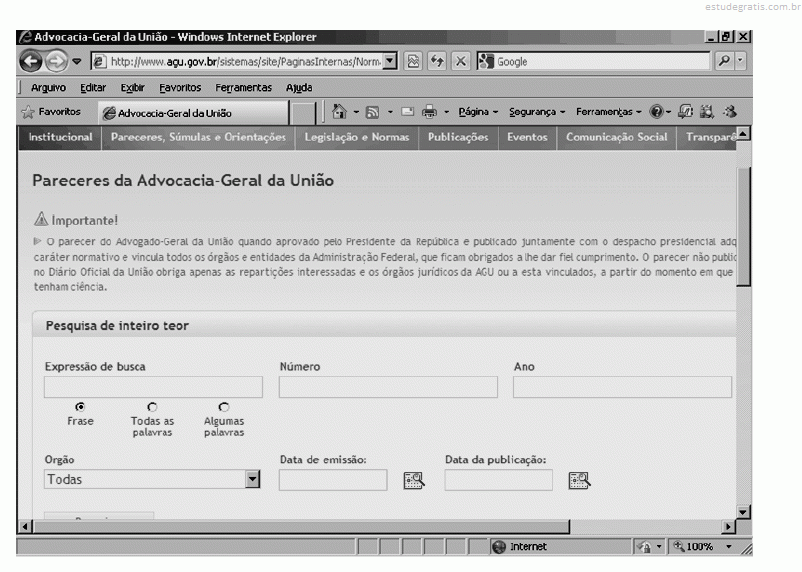Click the RSS feeds icon
802x572 pixels.
[x=372, y=112]
